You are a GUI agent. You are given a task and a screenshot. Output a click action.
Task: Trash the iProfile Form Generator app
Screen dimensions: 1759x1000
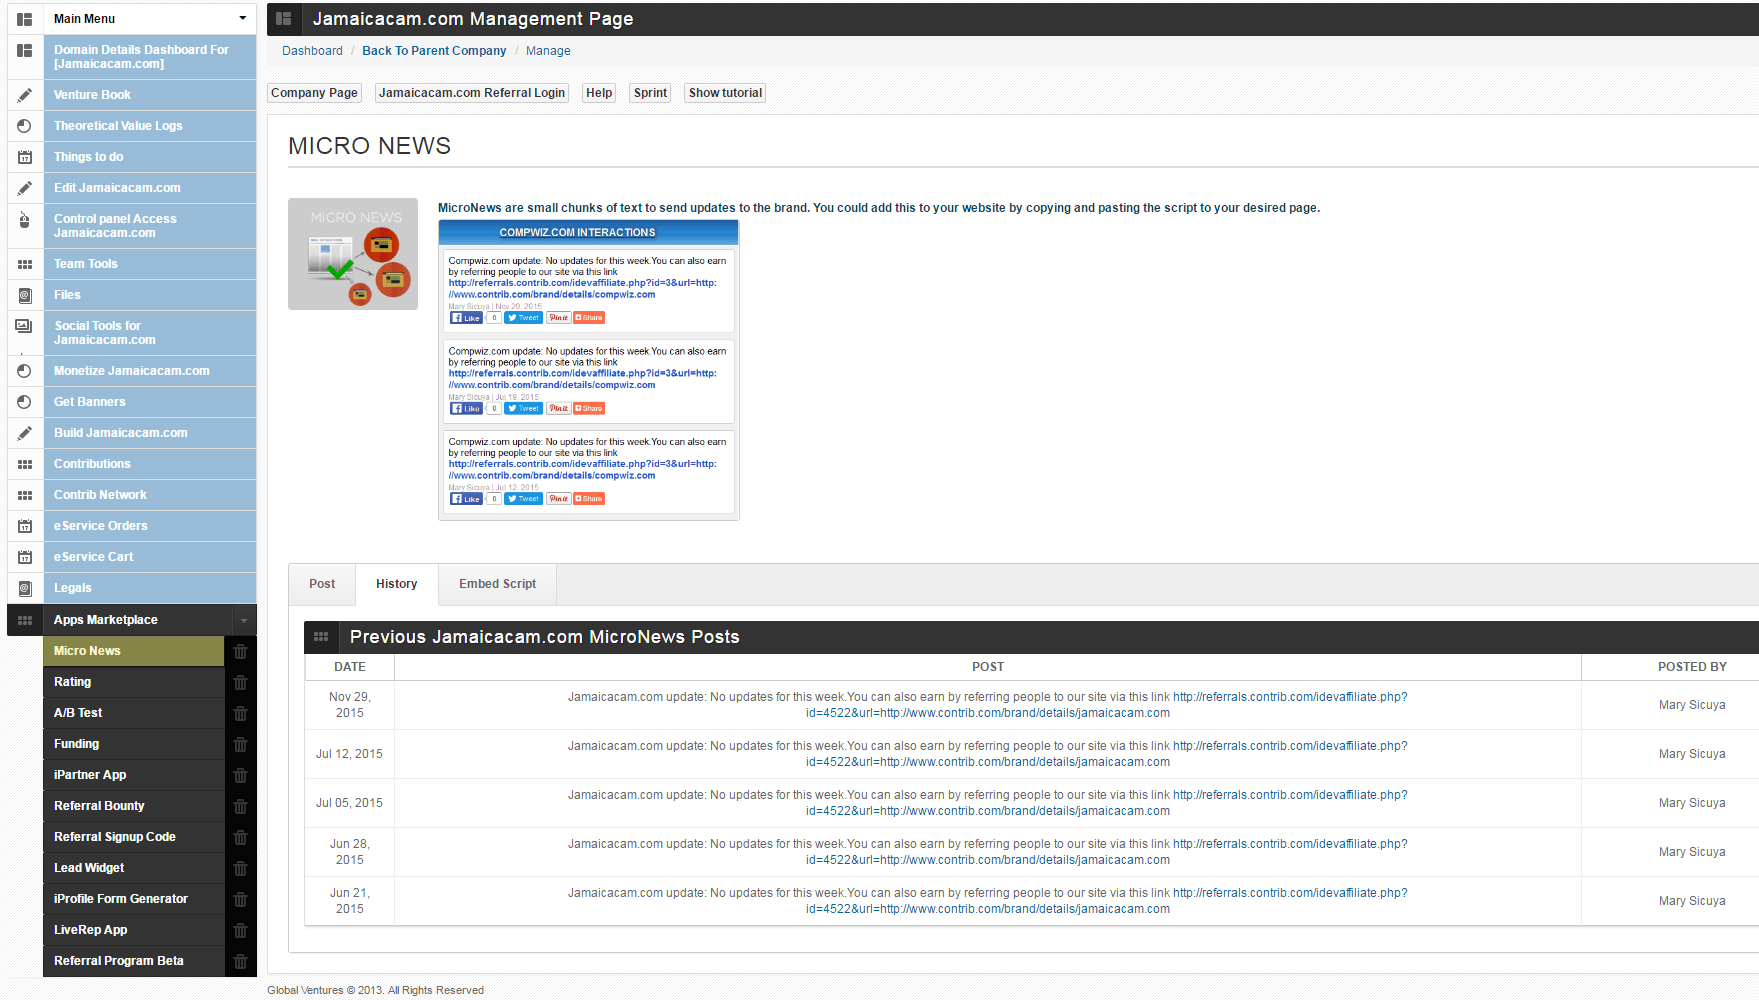click(x=240, y=899)
